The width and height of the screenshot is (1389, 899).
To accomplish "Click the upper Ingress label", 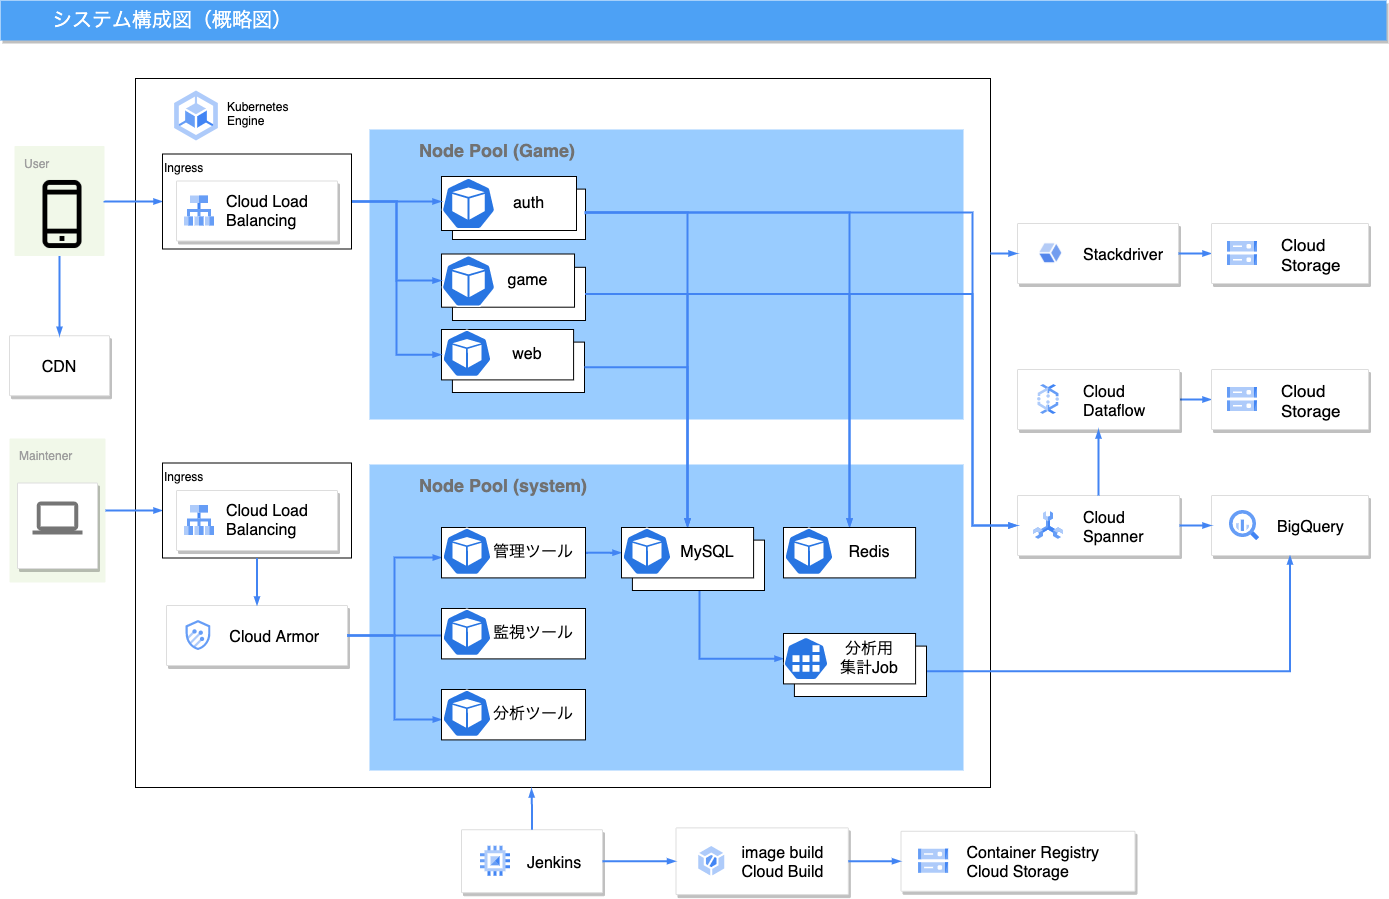I will point(184,168).
